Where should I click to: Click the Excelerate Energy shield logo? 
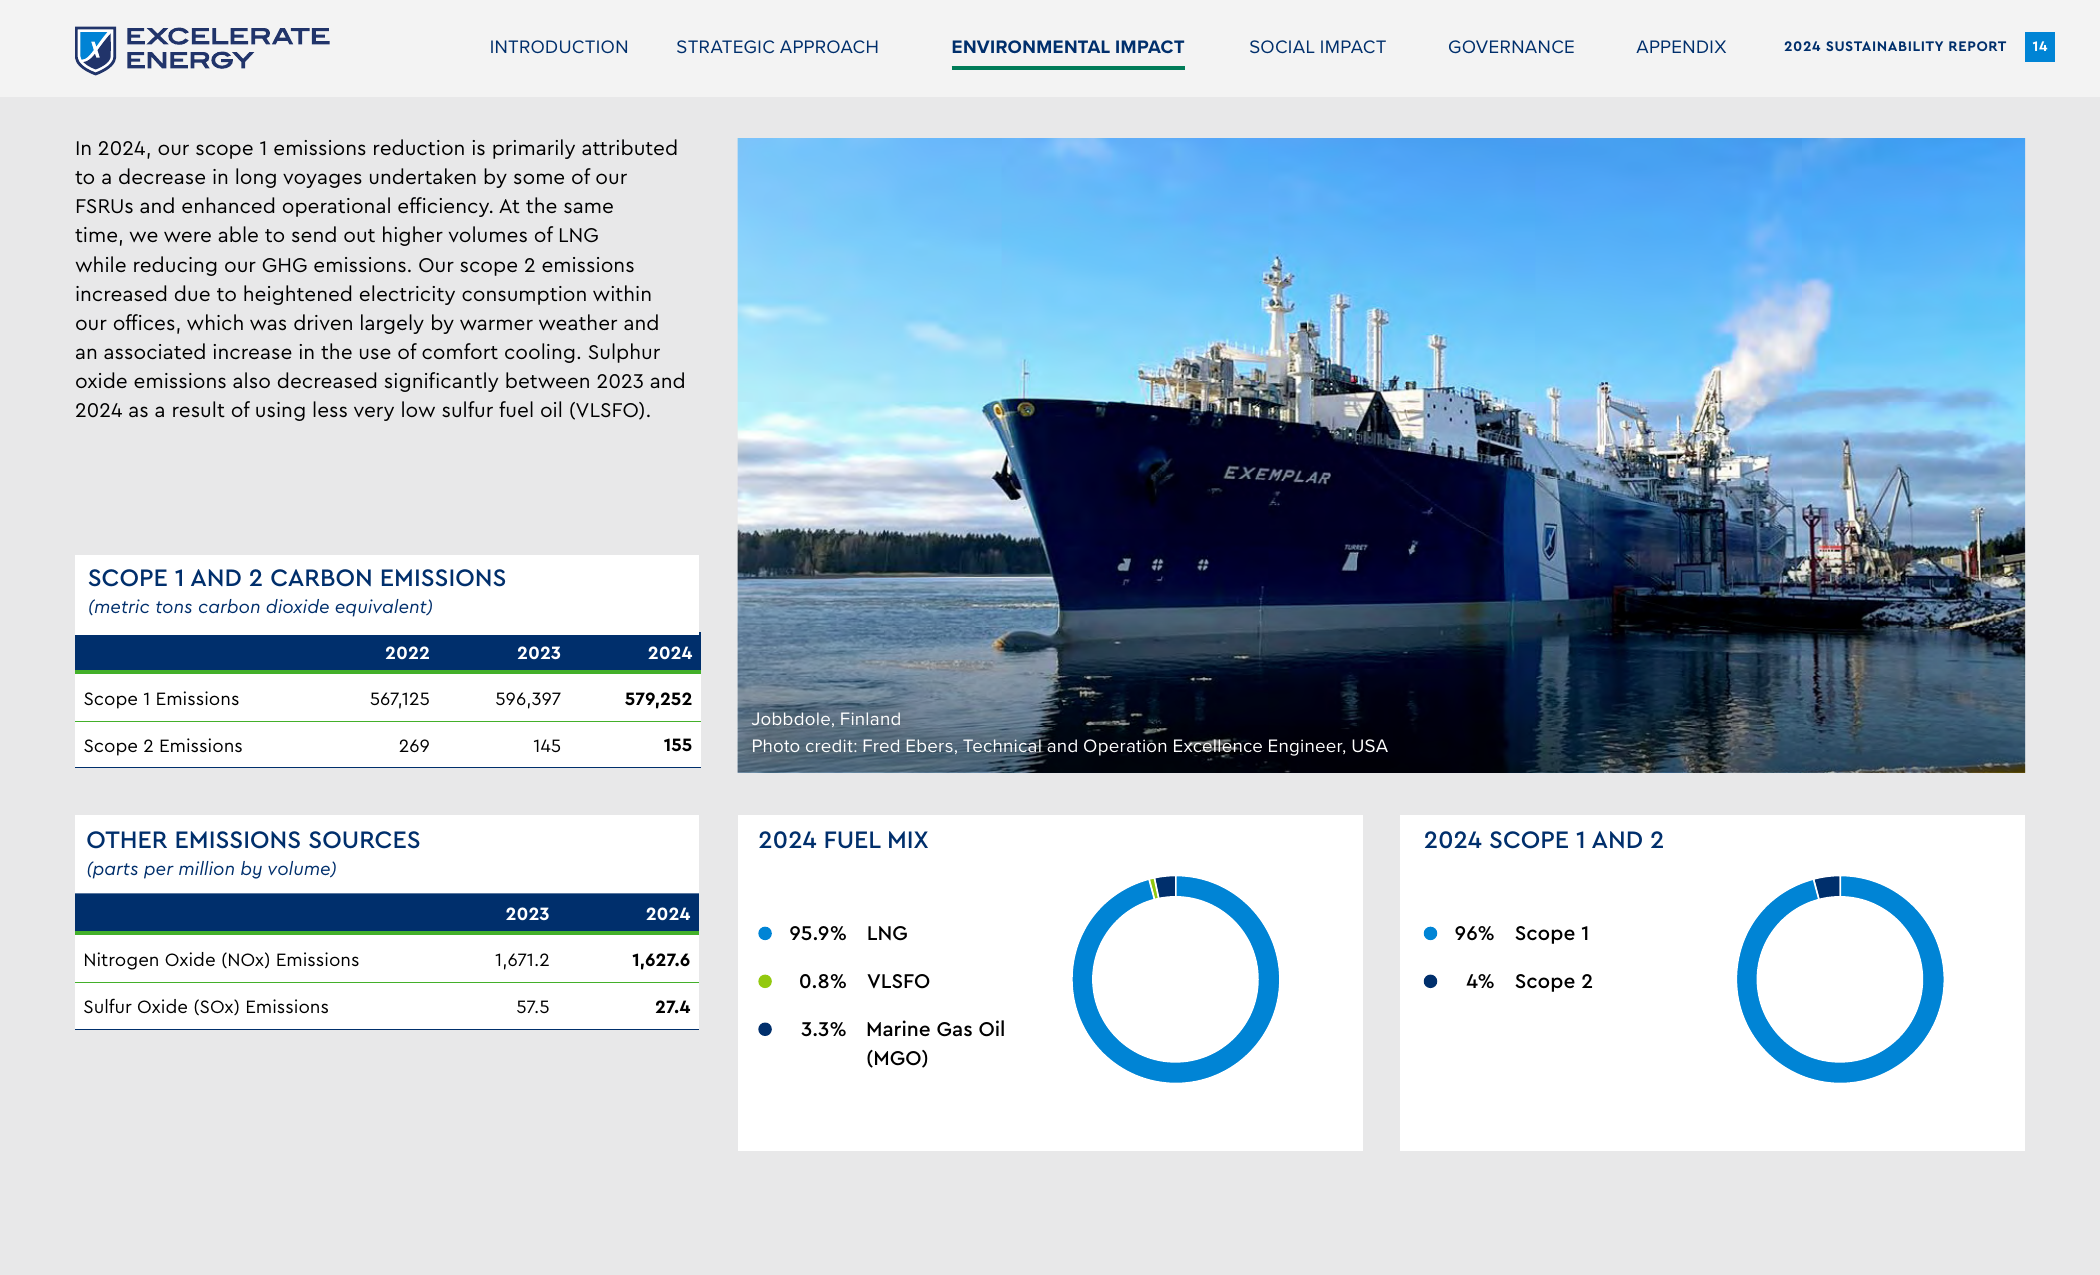[95, 49]
